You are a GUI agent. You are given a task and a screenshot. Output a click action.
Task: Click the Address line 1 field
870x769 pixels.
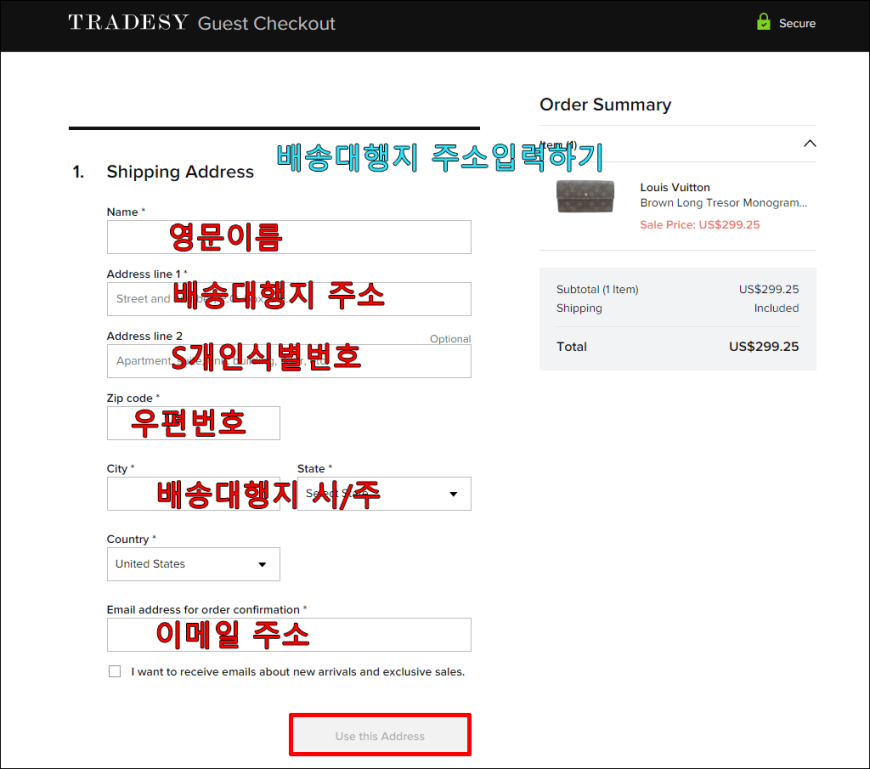point(289,299)
